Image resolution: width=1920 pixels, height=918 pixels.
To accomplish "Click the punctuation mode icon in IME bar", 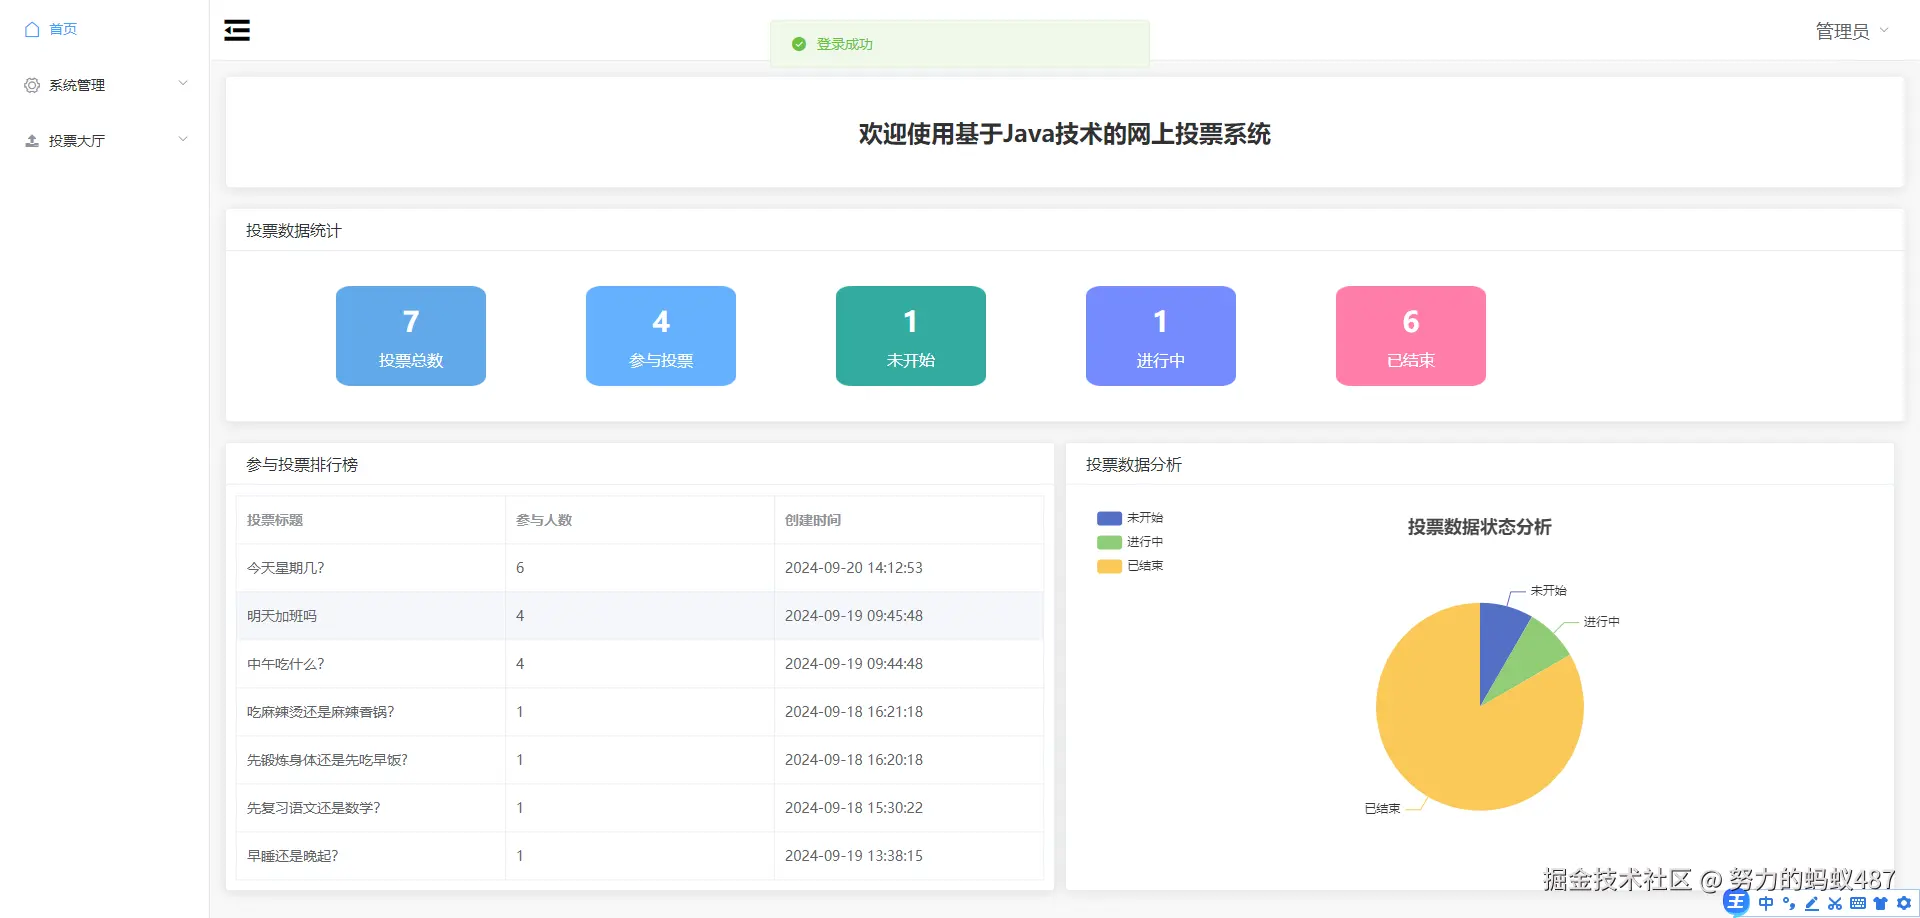I will 1789,903.
